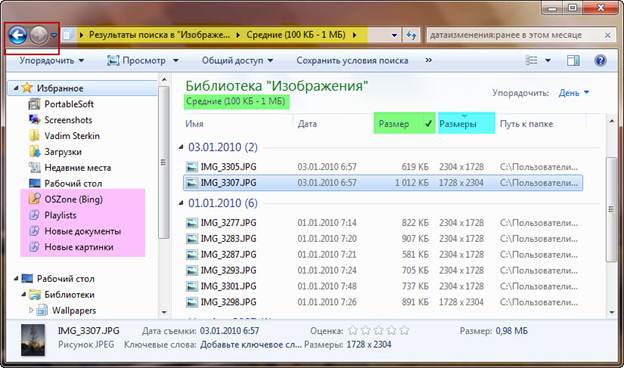The image size is (624, 368).
Task: Open the address bar history dropdown arrow
Action: coord(394,35)
